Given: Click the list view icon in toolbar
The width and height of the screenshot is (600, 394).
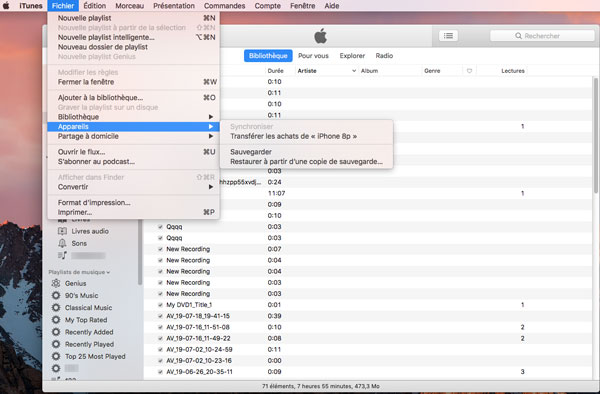Looking at the screenshot, I should coord(448,36).
